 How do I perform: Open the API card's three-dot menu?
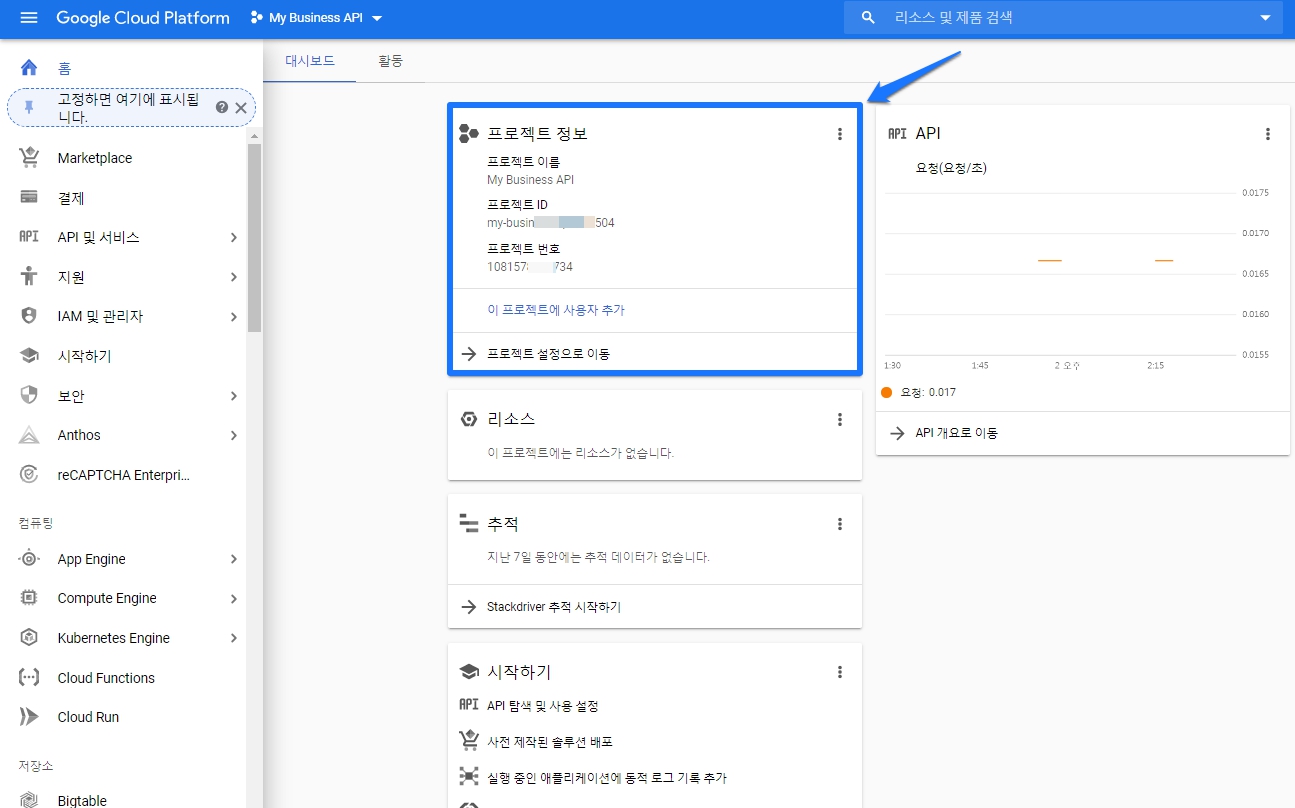(x=1268, y=134)
